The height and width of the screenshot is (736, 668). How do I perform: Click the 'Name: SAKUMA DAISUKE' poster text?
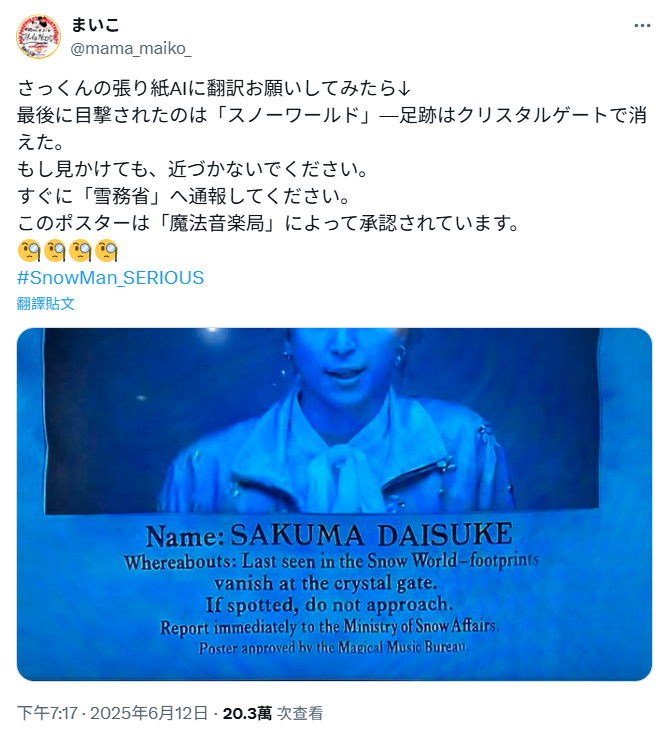click(x=329, y=535)
